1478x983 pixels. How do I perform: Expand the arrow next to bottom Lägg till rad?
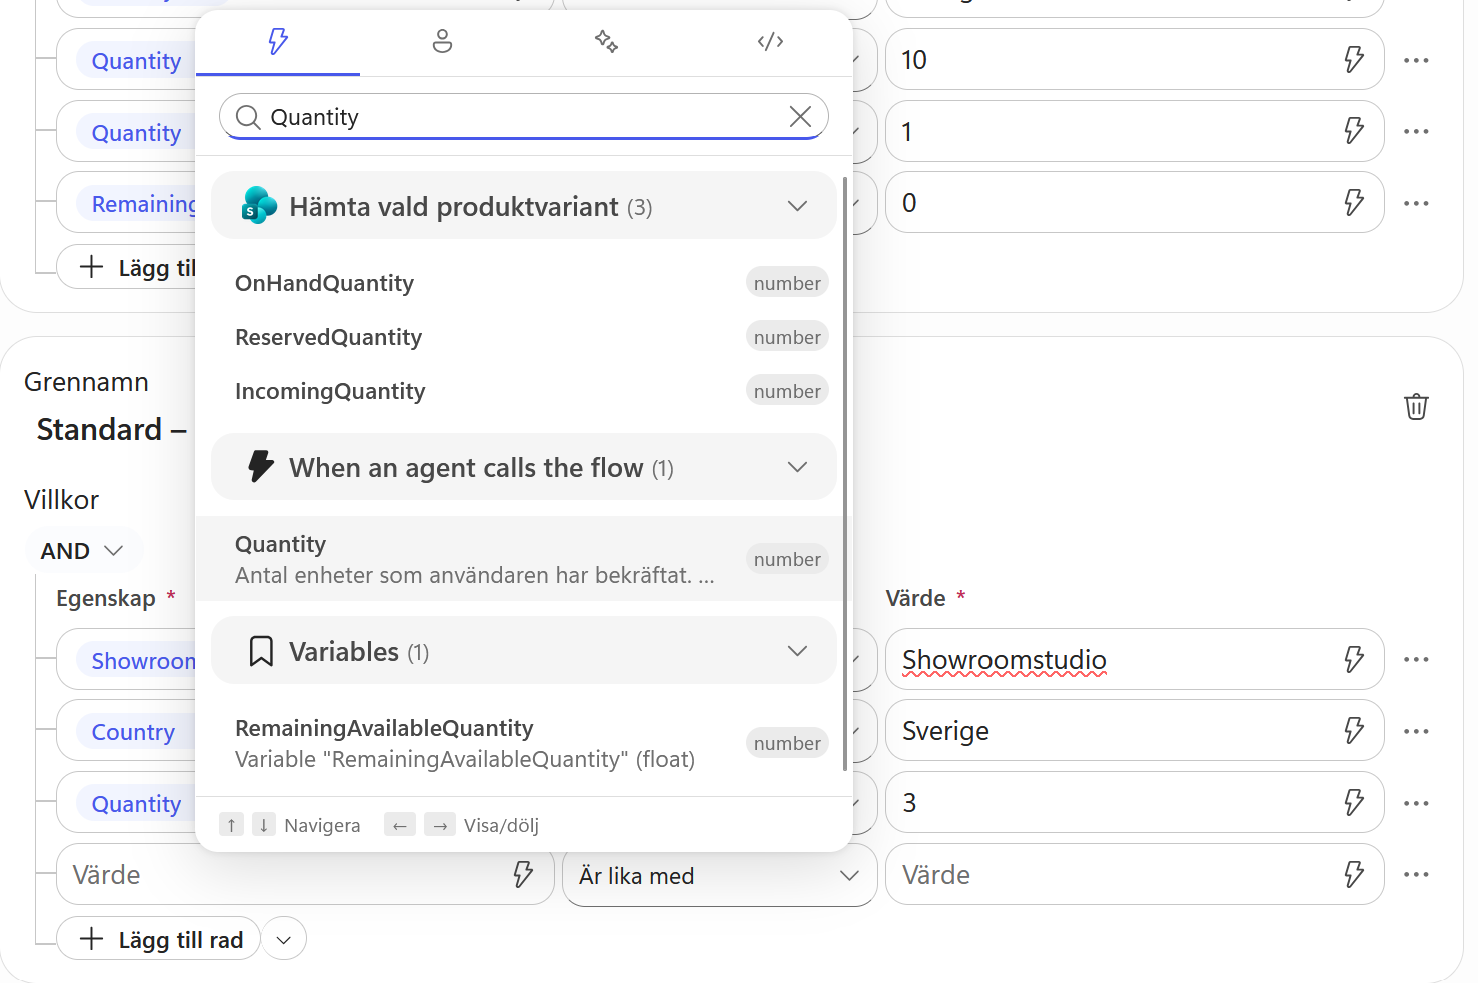tap(285, 939)
